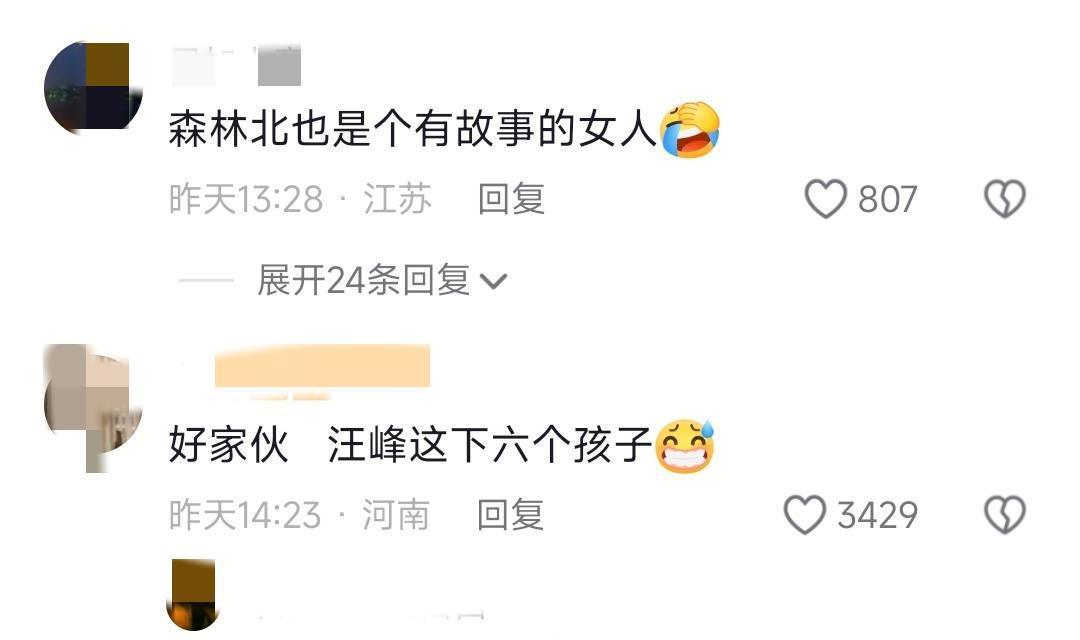The width and height of the screenshot is (1080, 640).
Task: Reply to the 河南 commenter via 回复
Action: click(x=510, y=515)
